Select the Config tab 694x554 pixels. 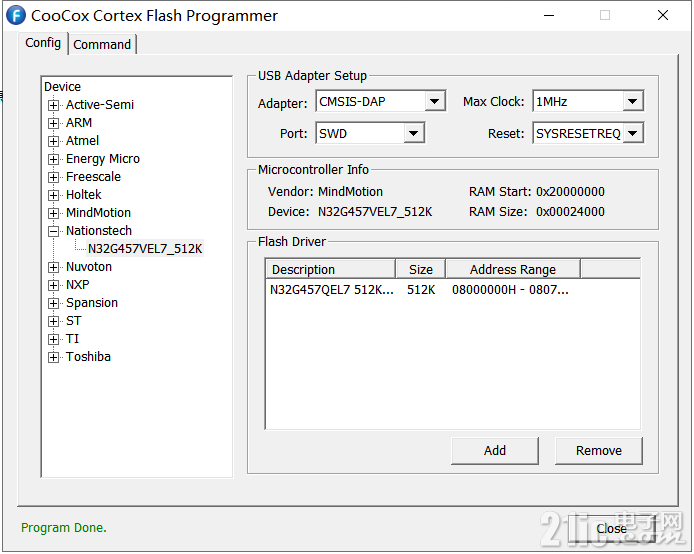click(x=43, y=43)
